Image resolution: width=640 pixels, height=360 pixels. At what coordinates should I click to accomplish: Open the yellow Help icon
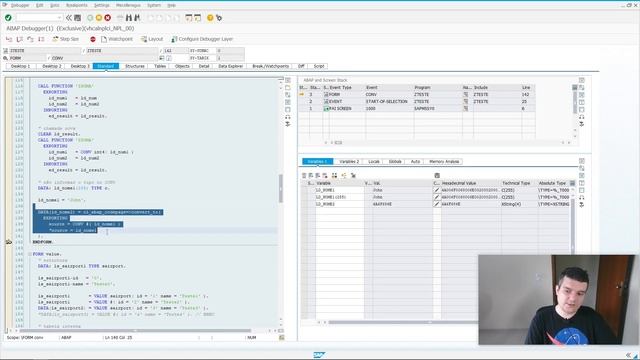(210, 18)
